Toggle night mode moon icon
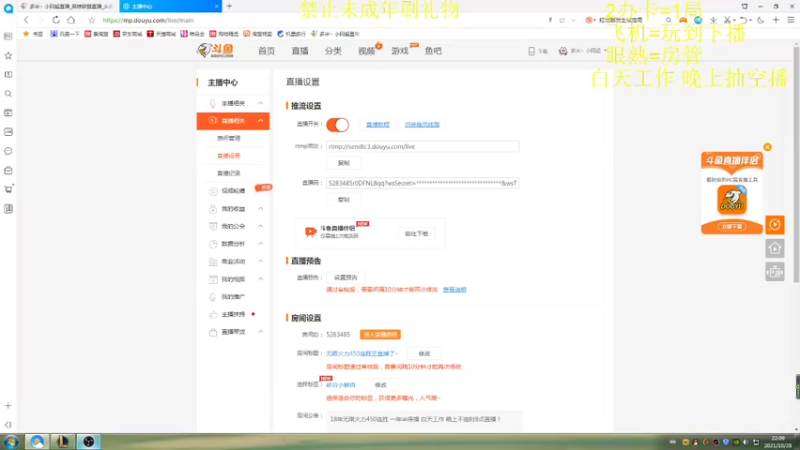 pos(761,20)
